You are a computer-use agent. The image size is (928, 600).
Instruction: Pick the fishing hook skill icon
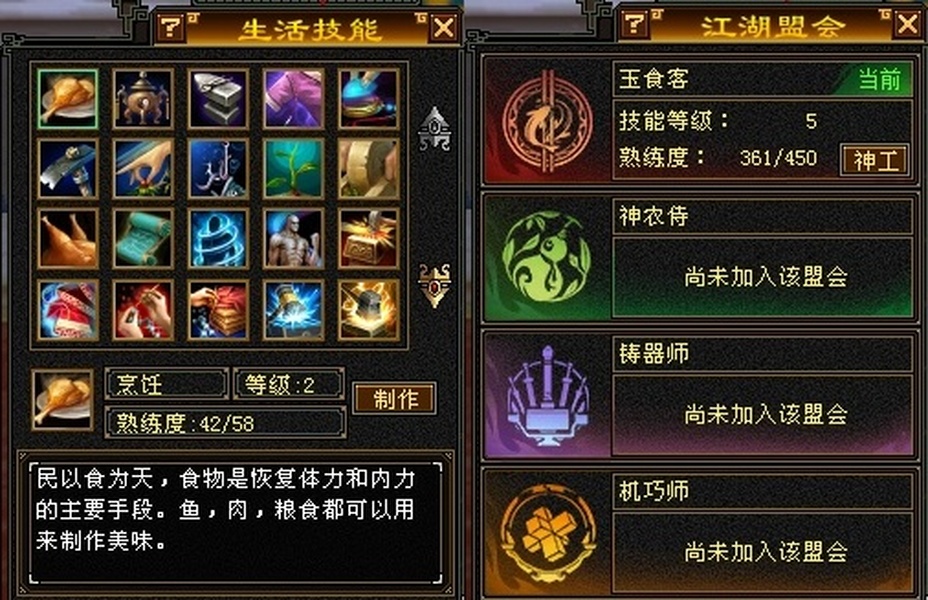click(218, 169)
